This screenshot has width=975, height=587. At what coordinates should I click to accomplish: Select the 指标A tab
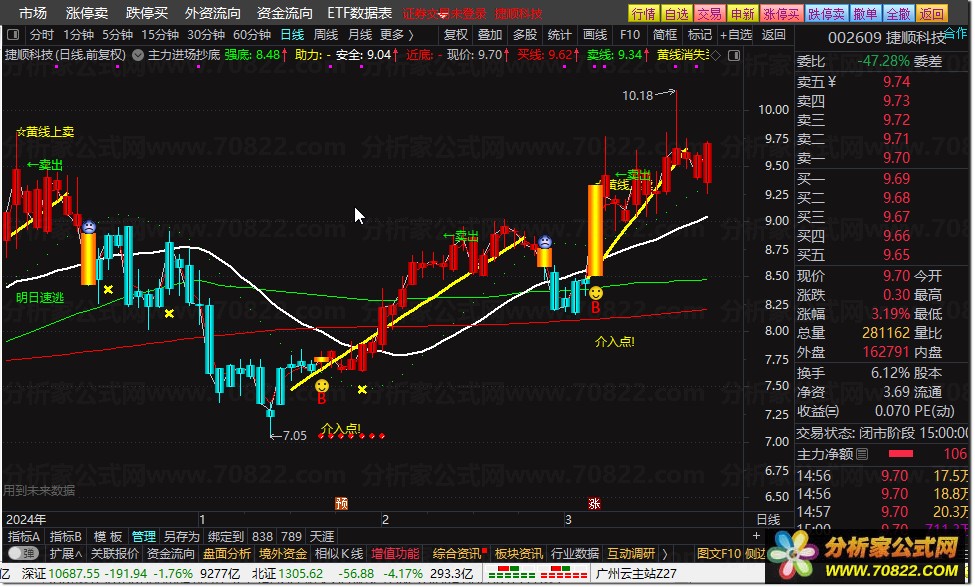point(24,536)
